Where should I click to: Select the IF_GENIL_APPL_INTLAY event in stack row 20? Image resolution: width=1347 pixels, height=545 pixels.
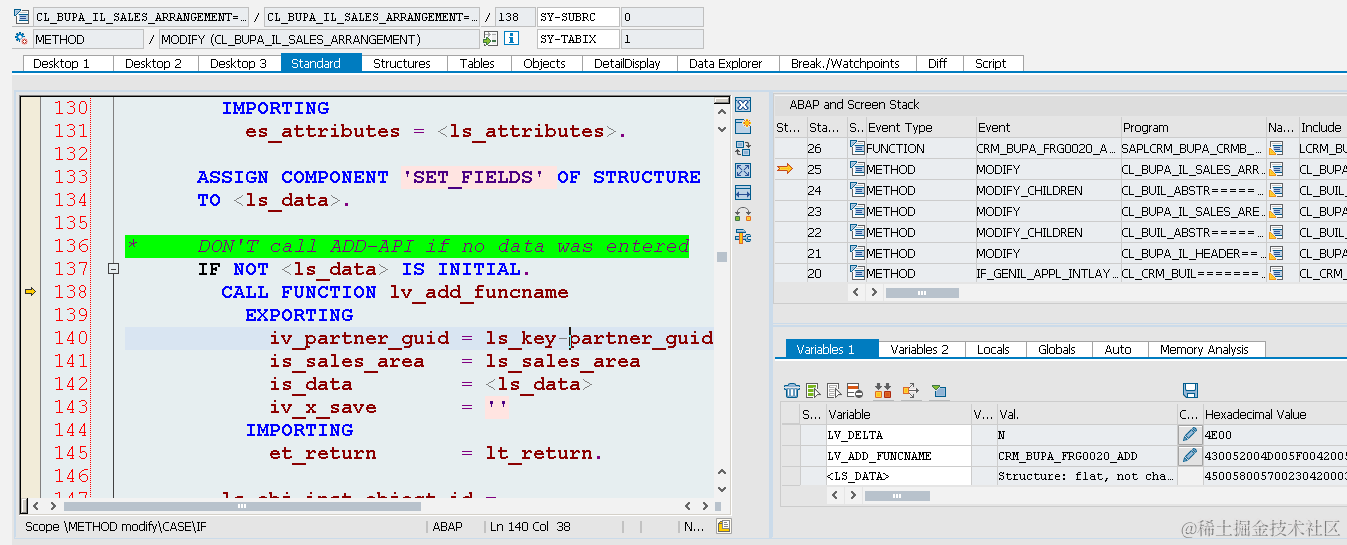[x=1047, y=273]
